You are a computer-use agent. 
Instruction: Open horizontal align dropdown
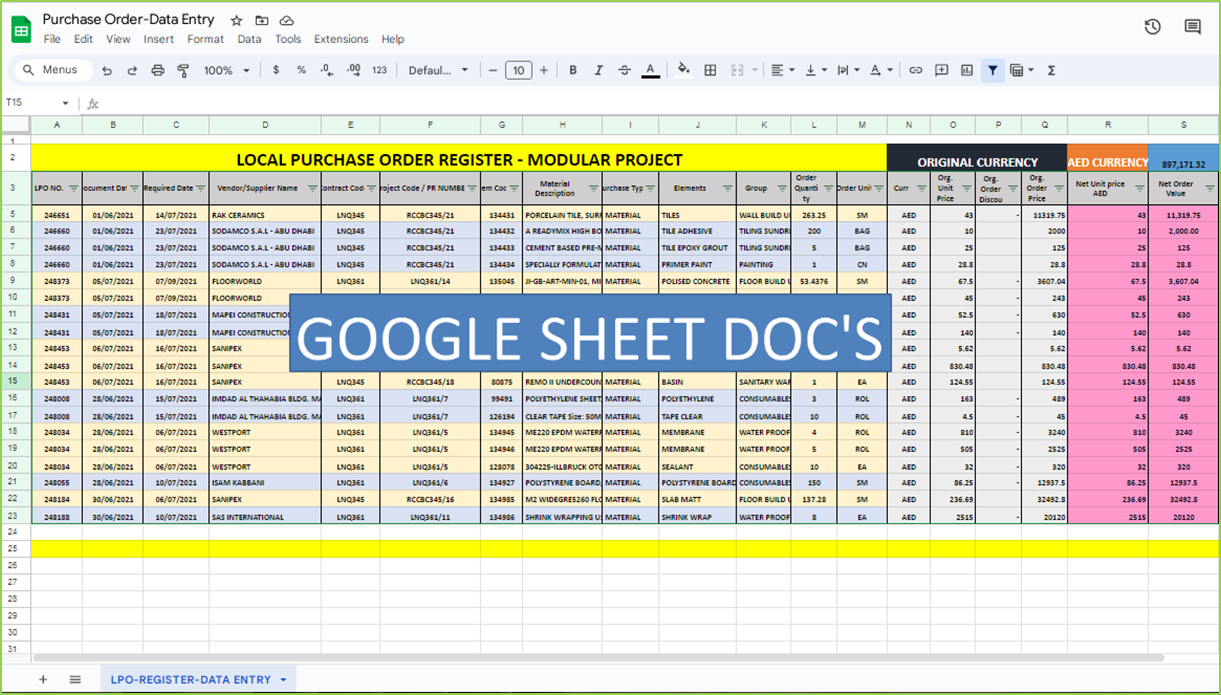(783, 70)
